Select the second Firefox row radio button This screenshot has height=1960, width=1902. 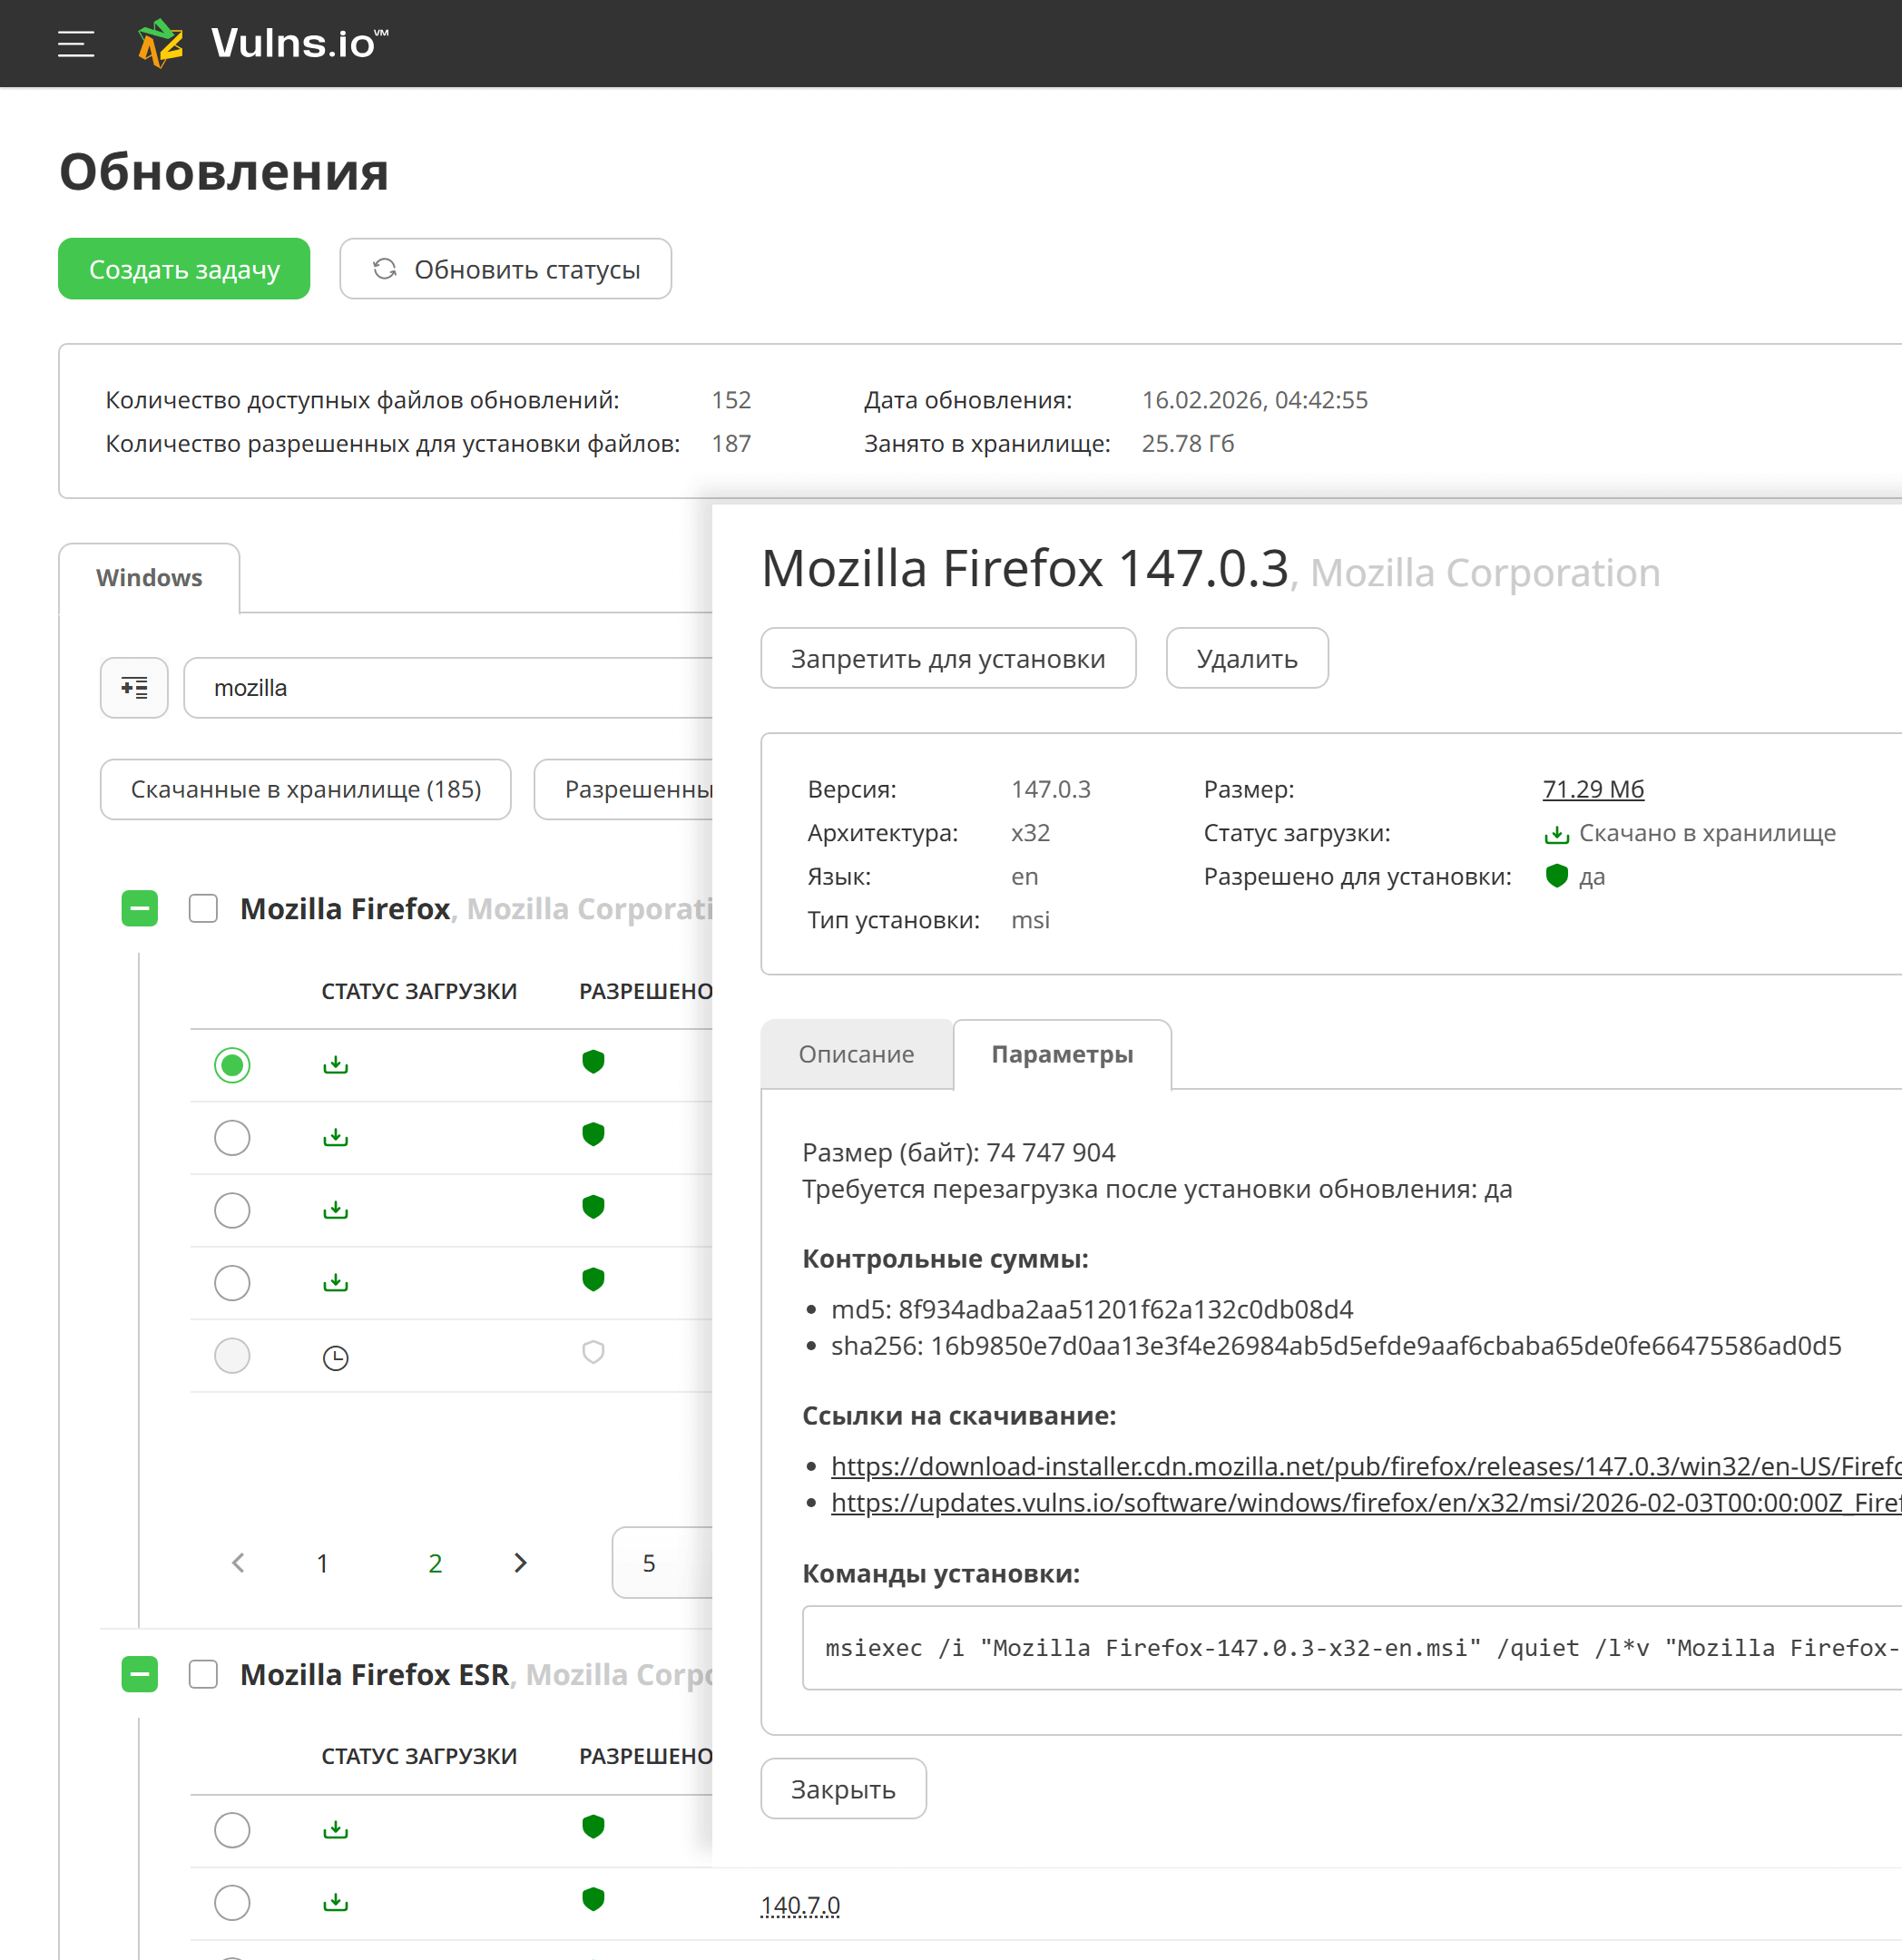[x=232, y=1138]
